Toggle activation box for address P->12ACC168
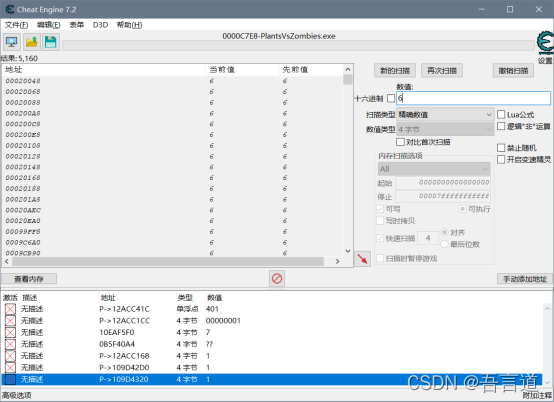Image resolution: width=554 pixels, height=402 pixels. click(x=10, y=356)
